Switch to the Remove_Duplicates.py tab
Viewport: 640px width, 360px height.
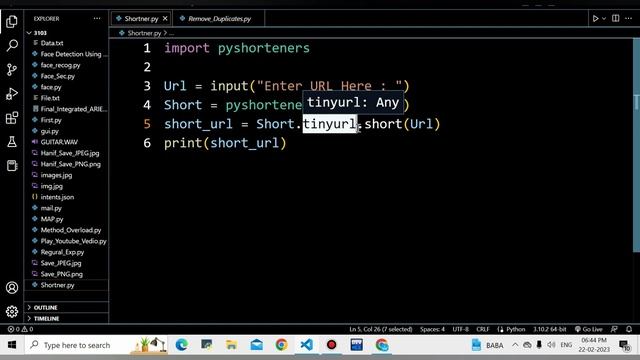pyautogui.click(x=219, y=18)
